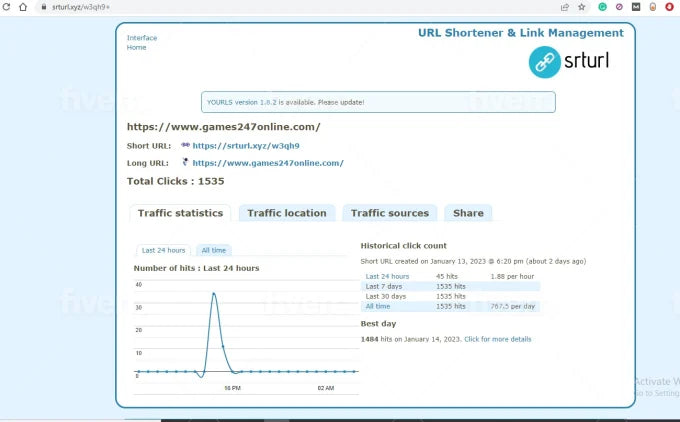Open the Home link

[x=136, y=47]
